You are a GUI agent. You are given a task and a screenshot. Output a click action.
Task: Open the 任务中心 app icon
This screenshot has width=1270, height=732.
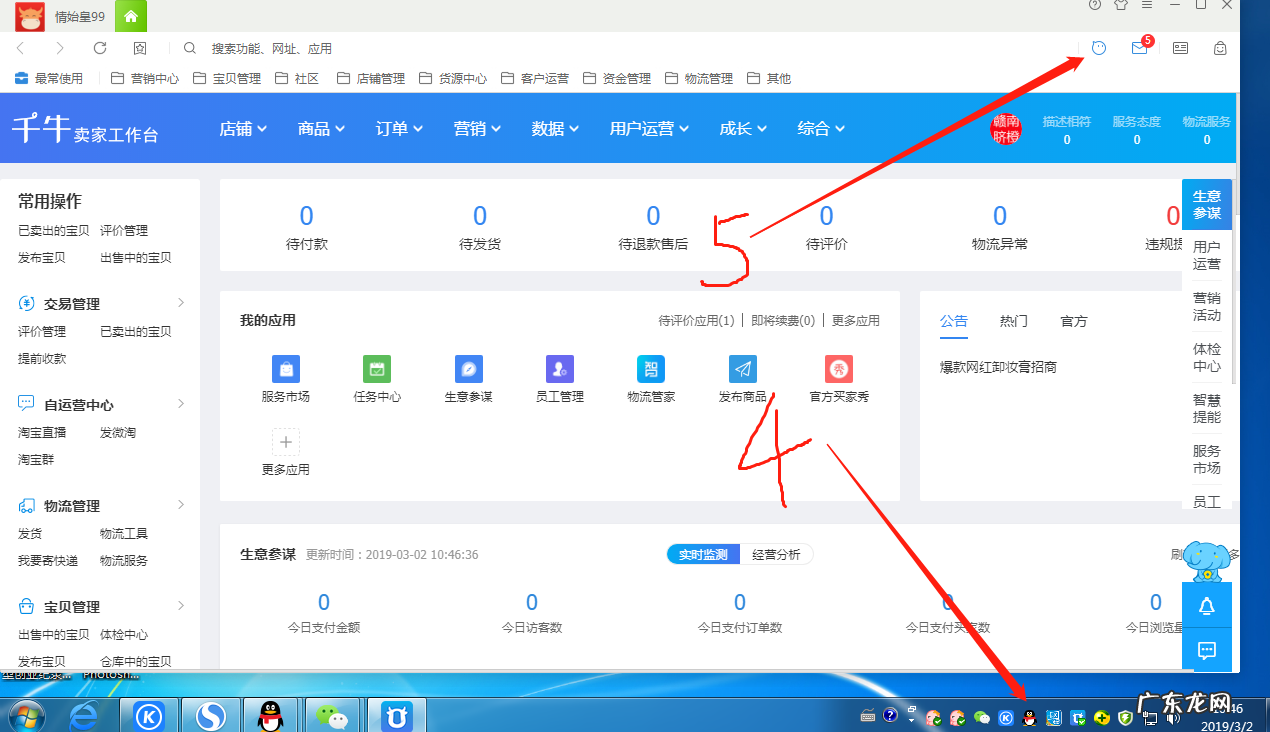[x=376, y=369]
